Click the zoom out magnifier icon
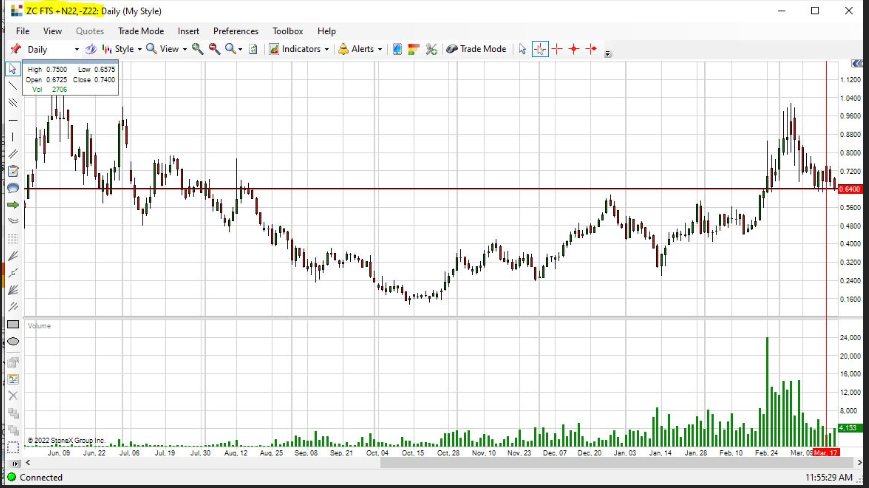The height and width of the screenshot is (488, 869). point(214,49)
